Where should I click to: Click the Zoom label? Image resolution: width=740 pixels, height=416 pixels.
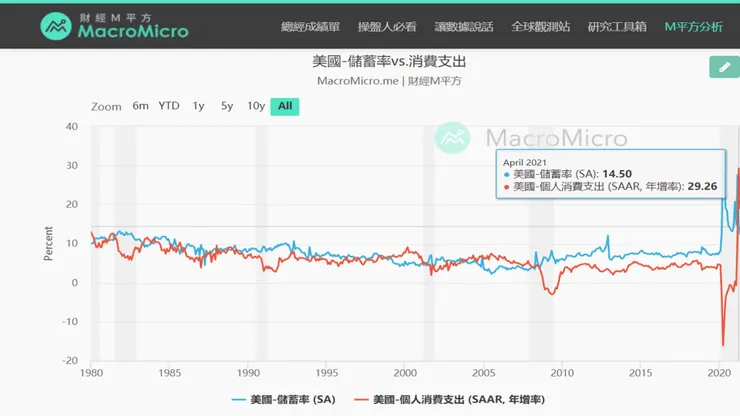106,107
